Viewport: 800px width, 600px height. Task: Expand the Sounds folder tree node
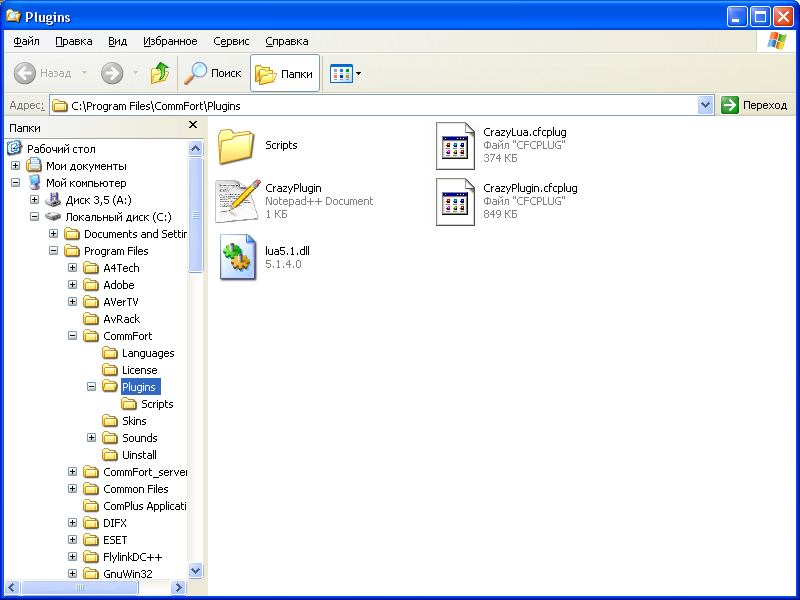92,438
